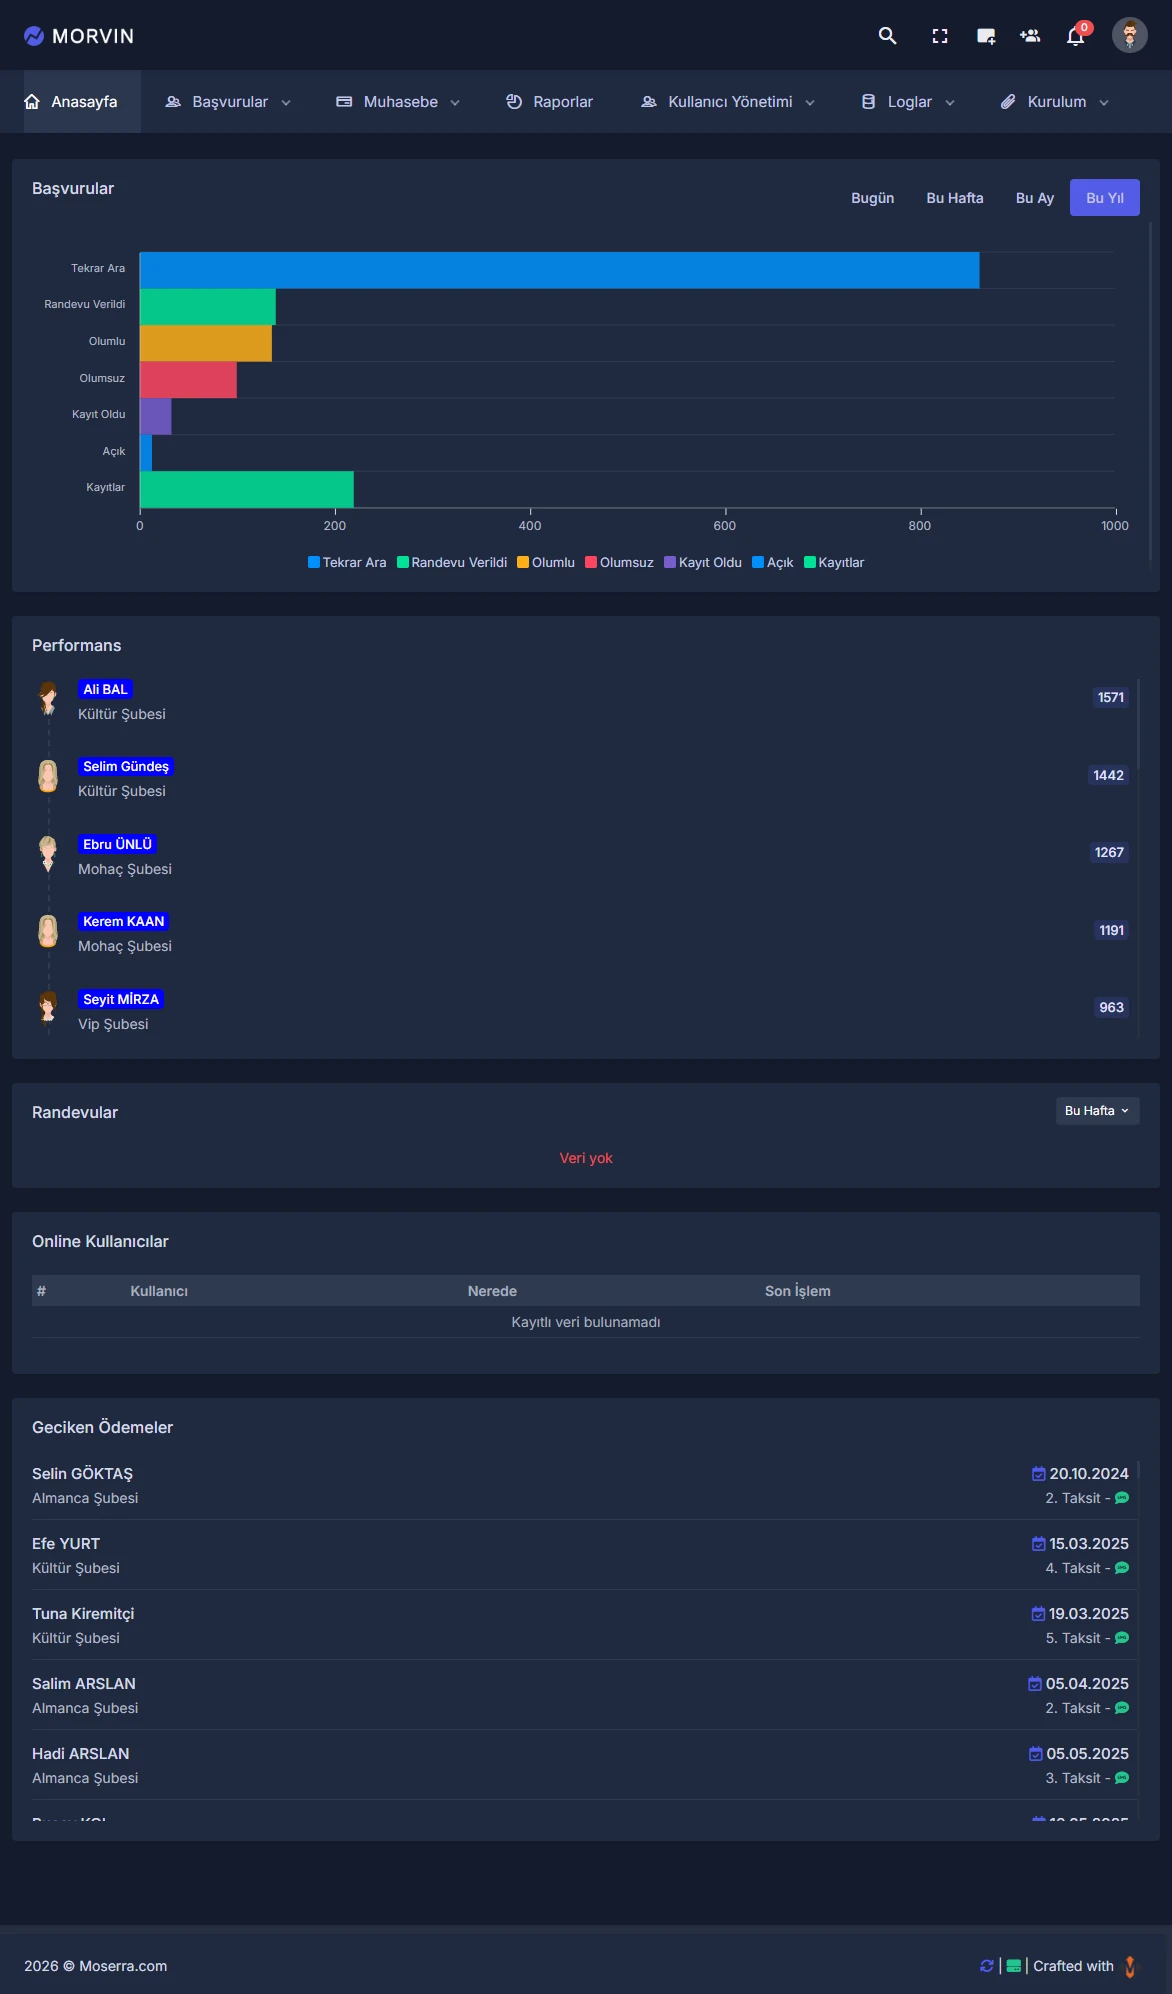Click Kerem KAAN's avatar

(x=48, y=931)
